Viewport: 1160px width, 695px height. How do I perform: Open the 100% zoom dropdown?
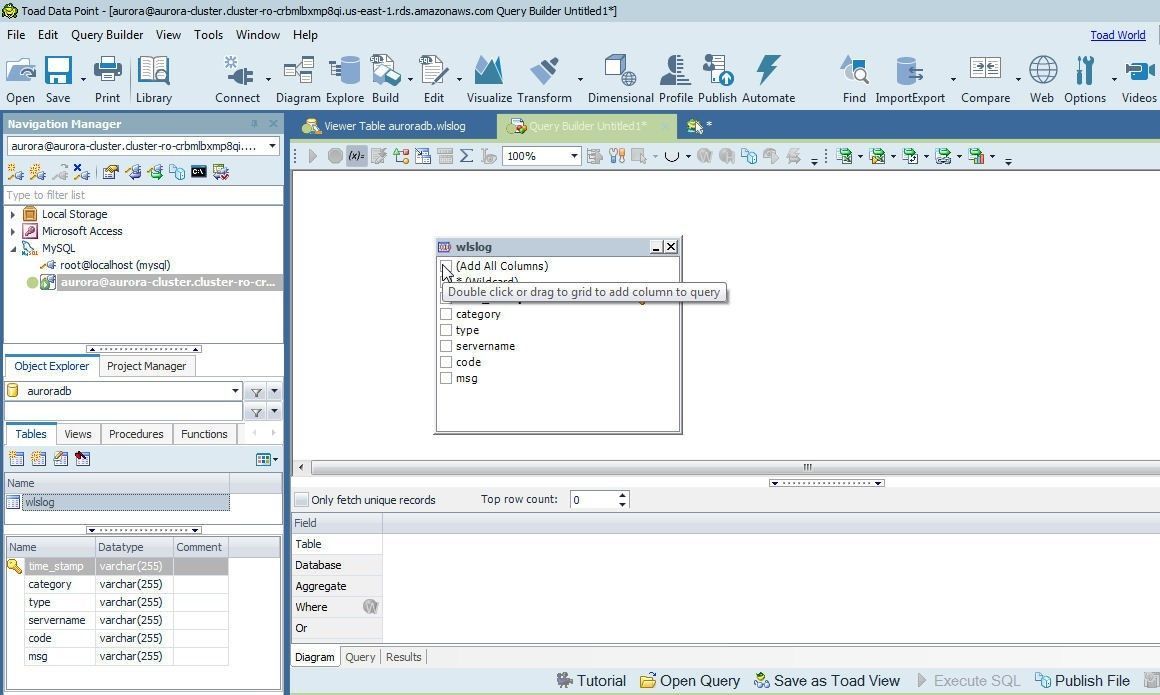pyautogui.click(x=573, y=156)
